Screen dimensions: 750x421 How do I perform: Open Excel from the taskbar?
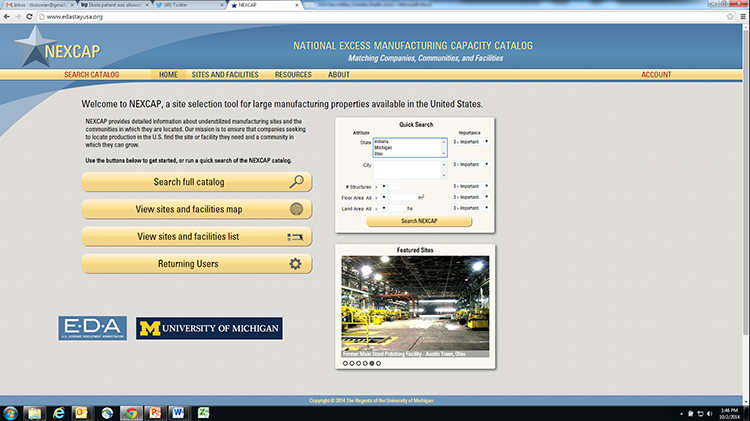[203, 413]
